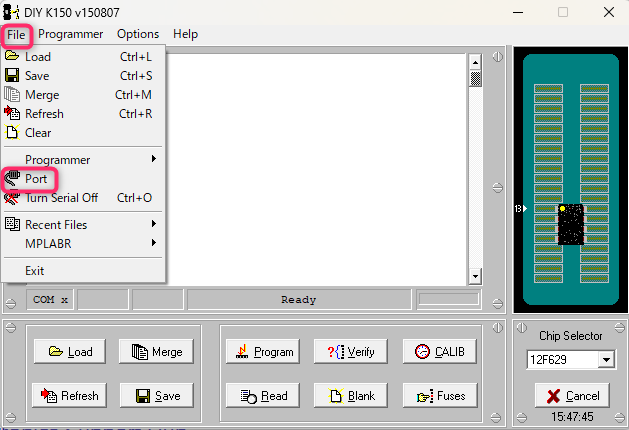The height and width of the screenshot is (430, 629).
Task: Choose Clear in the File menu
Action: [x=83, y=133]
